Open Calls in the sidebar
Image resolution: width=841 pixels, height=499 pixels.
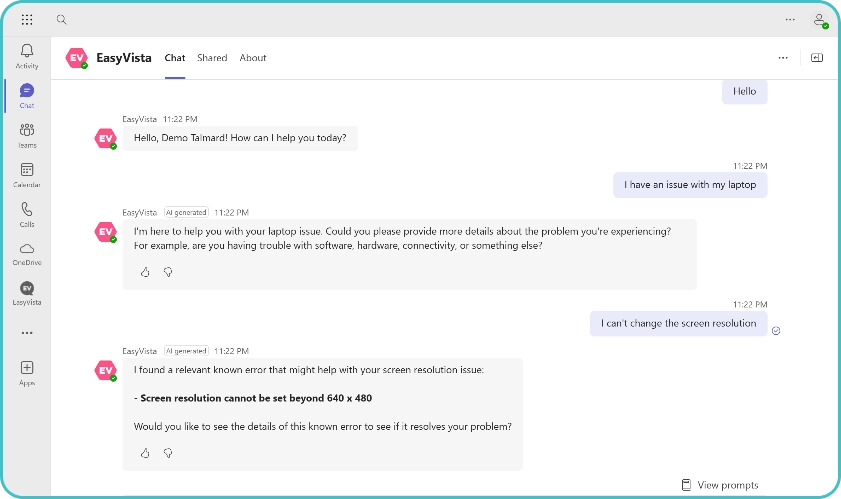click(27, 213)
